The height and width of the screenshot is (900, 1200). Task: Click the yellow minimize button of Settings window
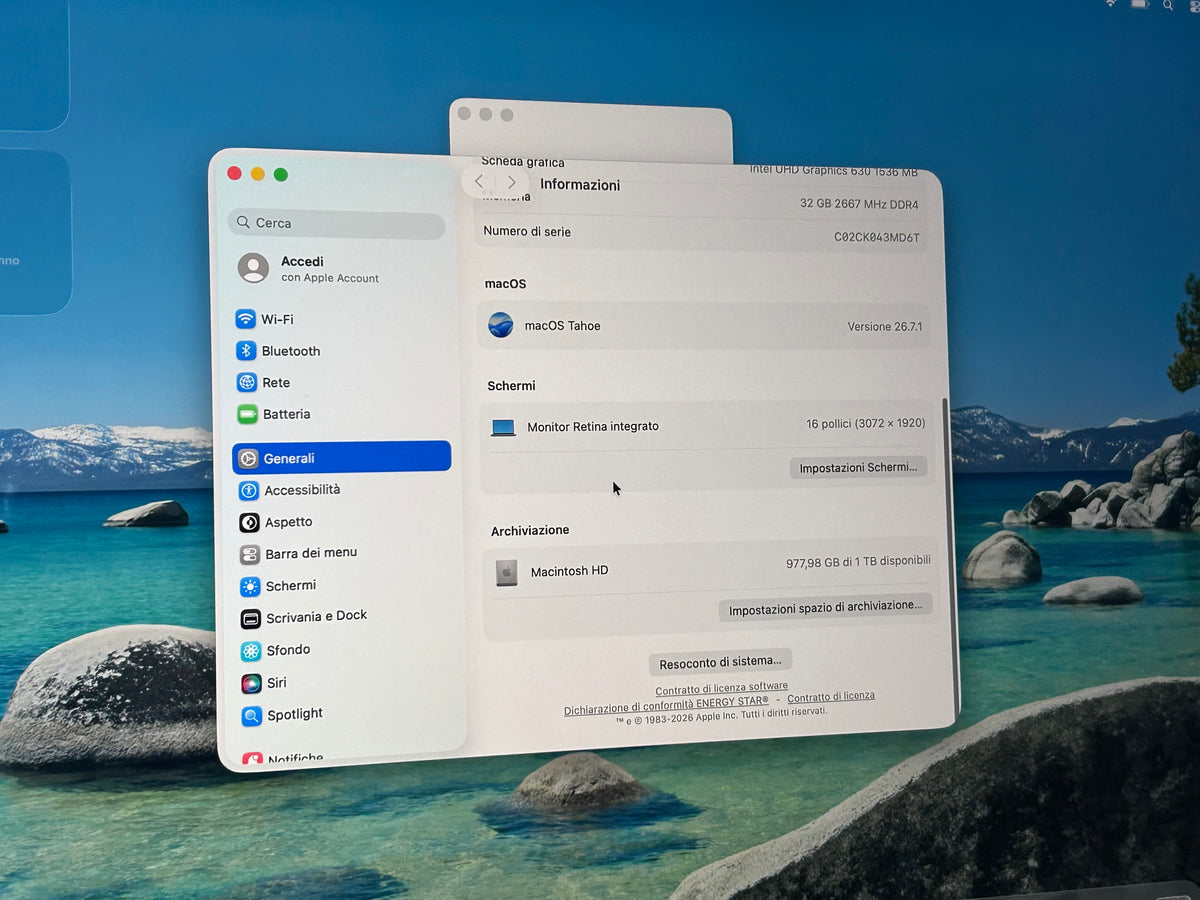[x=258, y=174]
